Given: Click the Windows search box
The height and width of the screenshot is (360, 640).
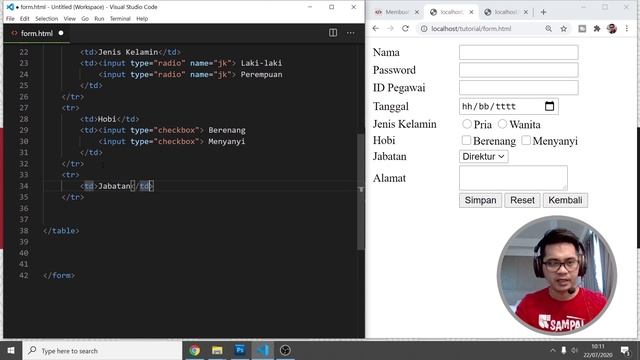Looking at the screenshot, I should (x=102, y=350).
